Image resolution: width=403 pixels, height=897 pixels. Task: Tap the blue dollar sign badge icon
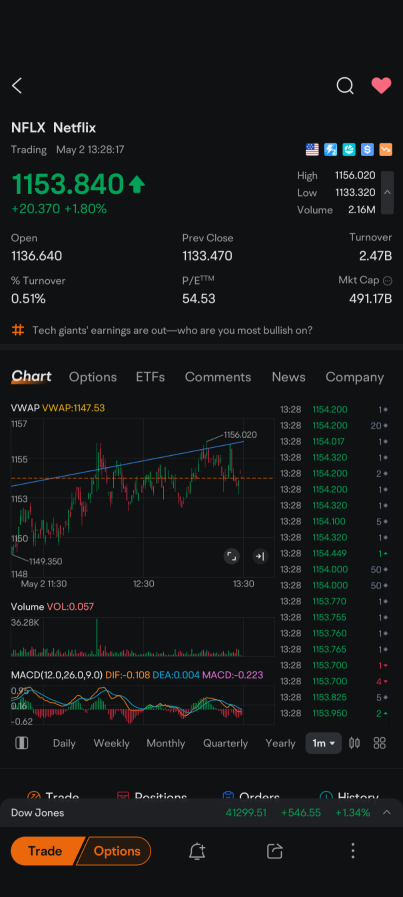(x=367, y=150)
